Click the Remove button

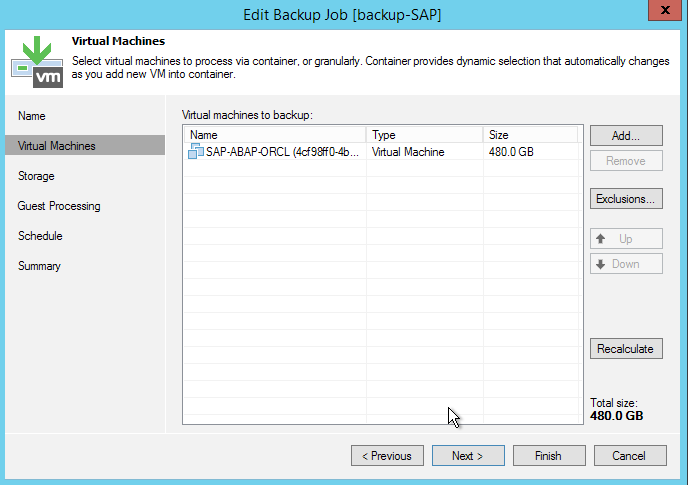coord(626,161)
